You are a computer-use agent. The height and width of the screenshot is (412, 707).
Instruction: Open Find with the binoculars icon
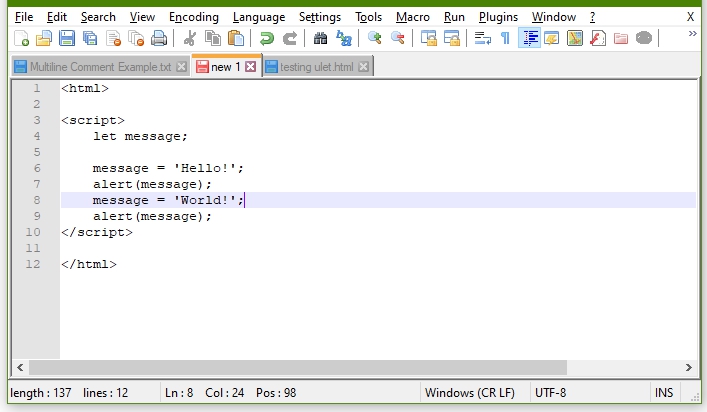[320, 38]
